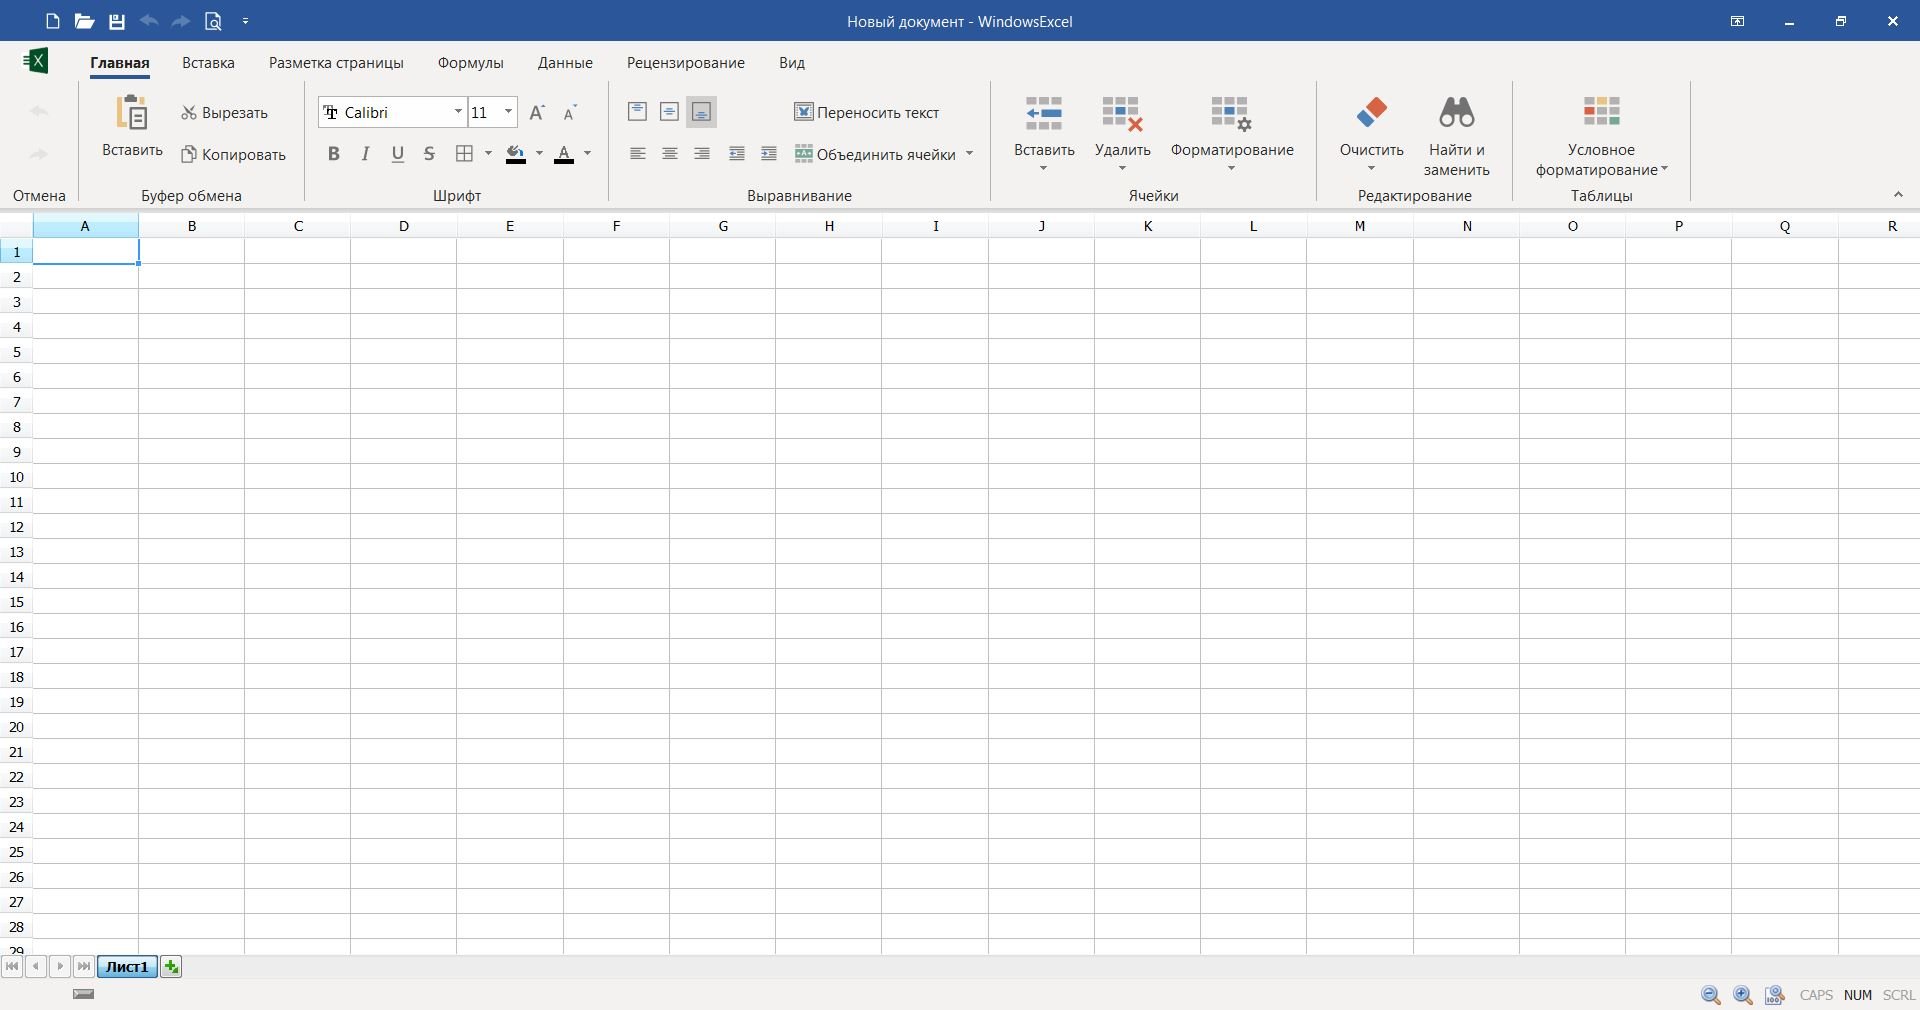Add a new sheet with the plus icon
The width and height of the screenshot is (1920, 1010).
click(171, 967)
